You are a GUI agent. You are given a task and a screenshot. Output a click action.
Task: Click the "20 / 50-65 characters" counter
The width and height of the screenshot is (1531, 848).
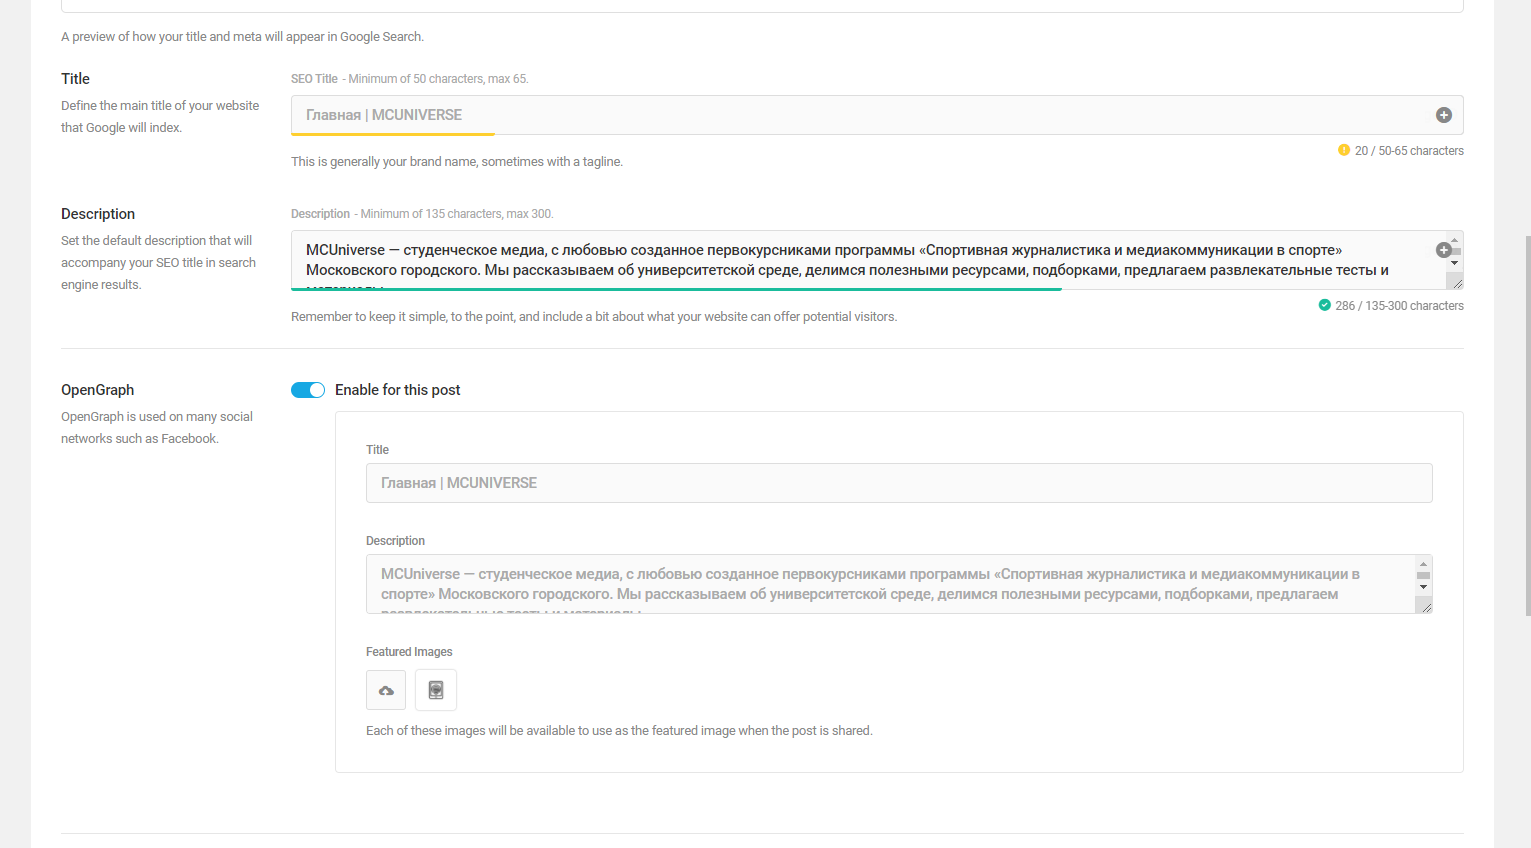click(1409, 151)
